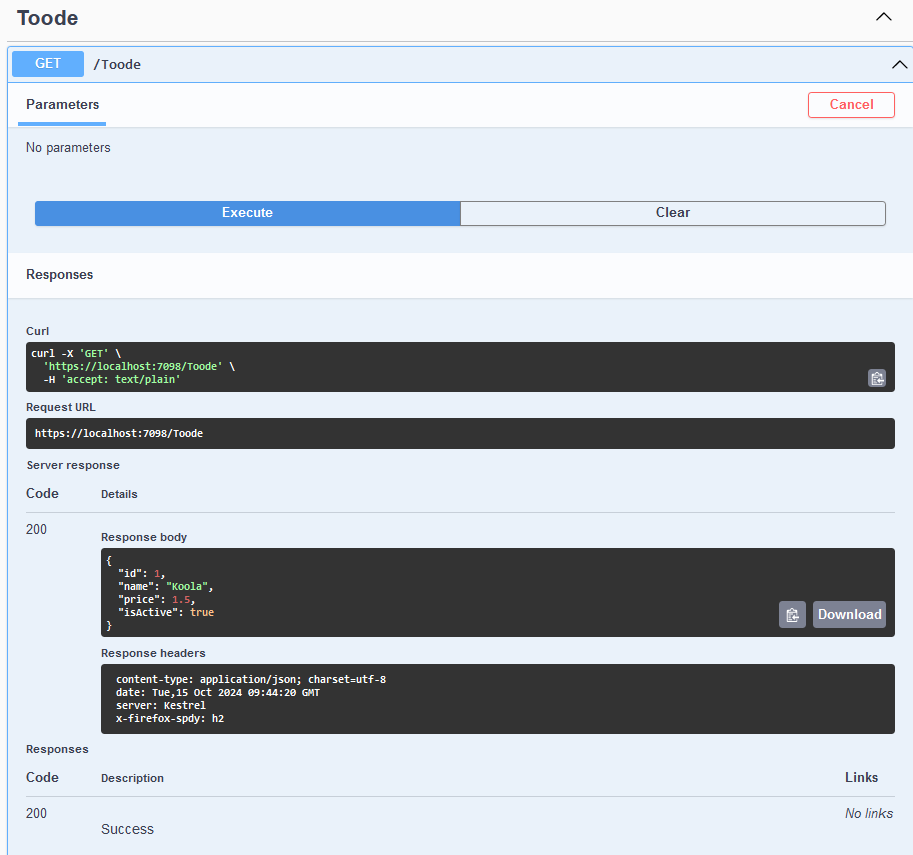Screen dimensions: 913x855
Task: Click the "isActive": true line
Action: tap(165, 612)
